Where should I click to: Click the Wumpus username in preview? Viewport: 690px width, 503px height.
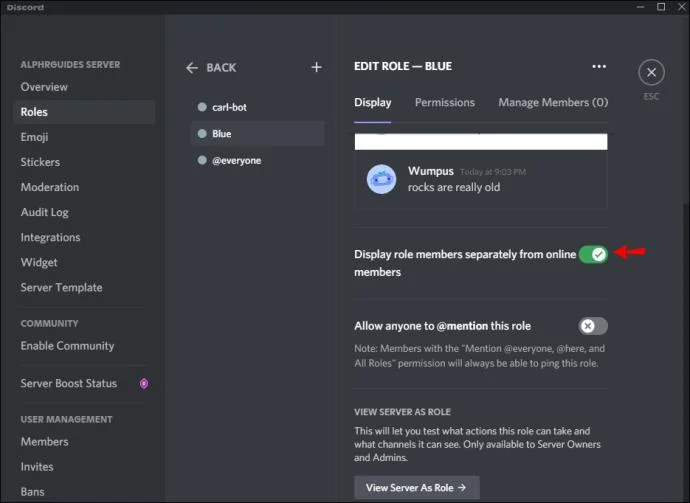(430, 171)
